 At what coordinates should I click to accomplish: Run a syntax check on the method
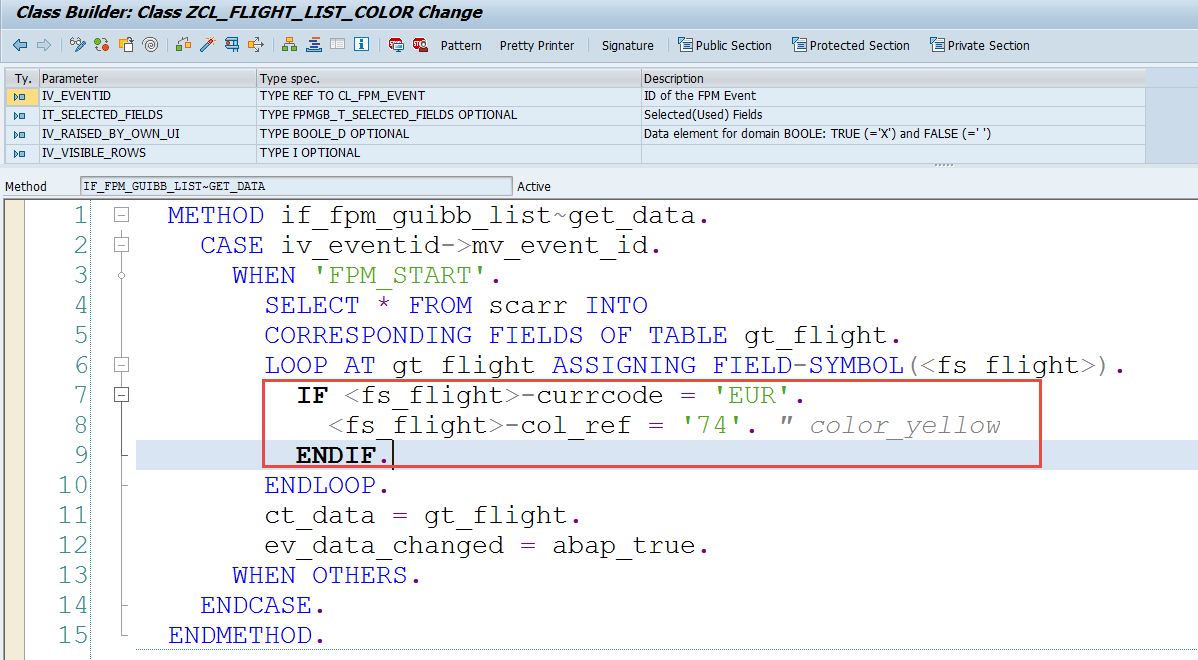184,44
